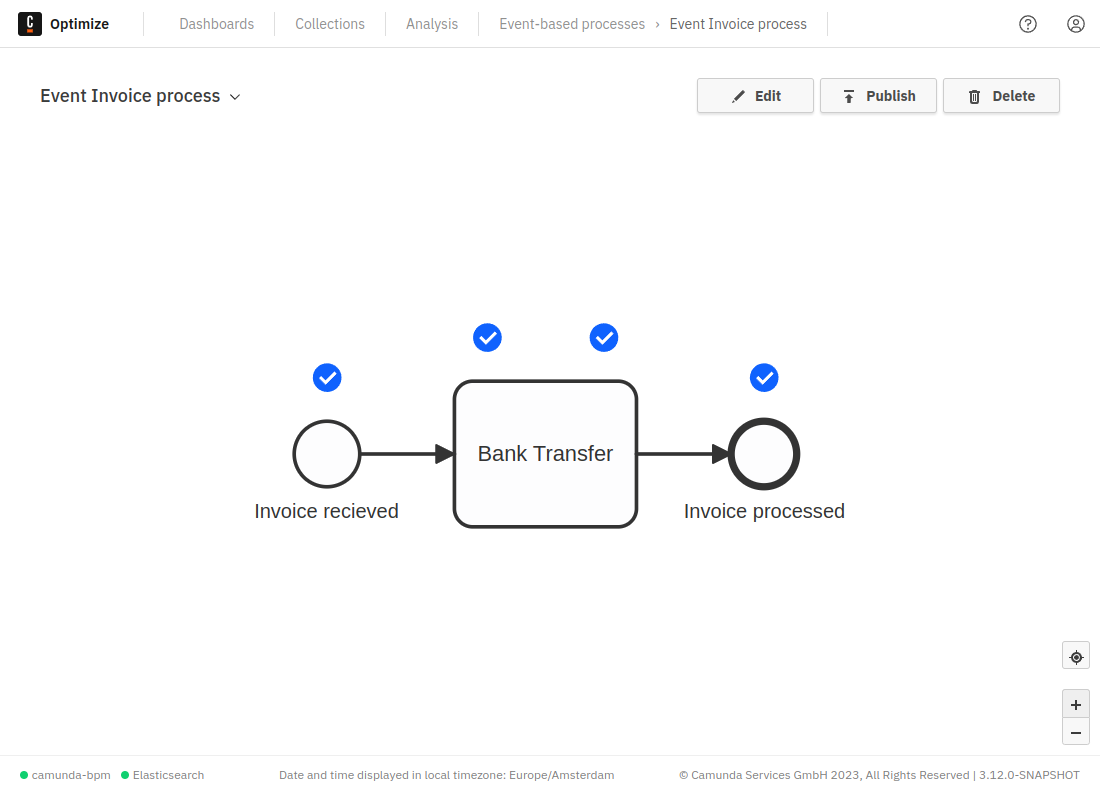Open the user profile icon
The height and width of the screenshot is (793, 1100).
point(1076,23)
